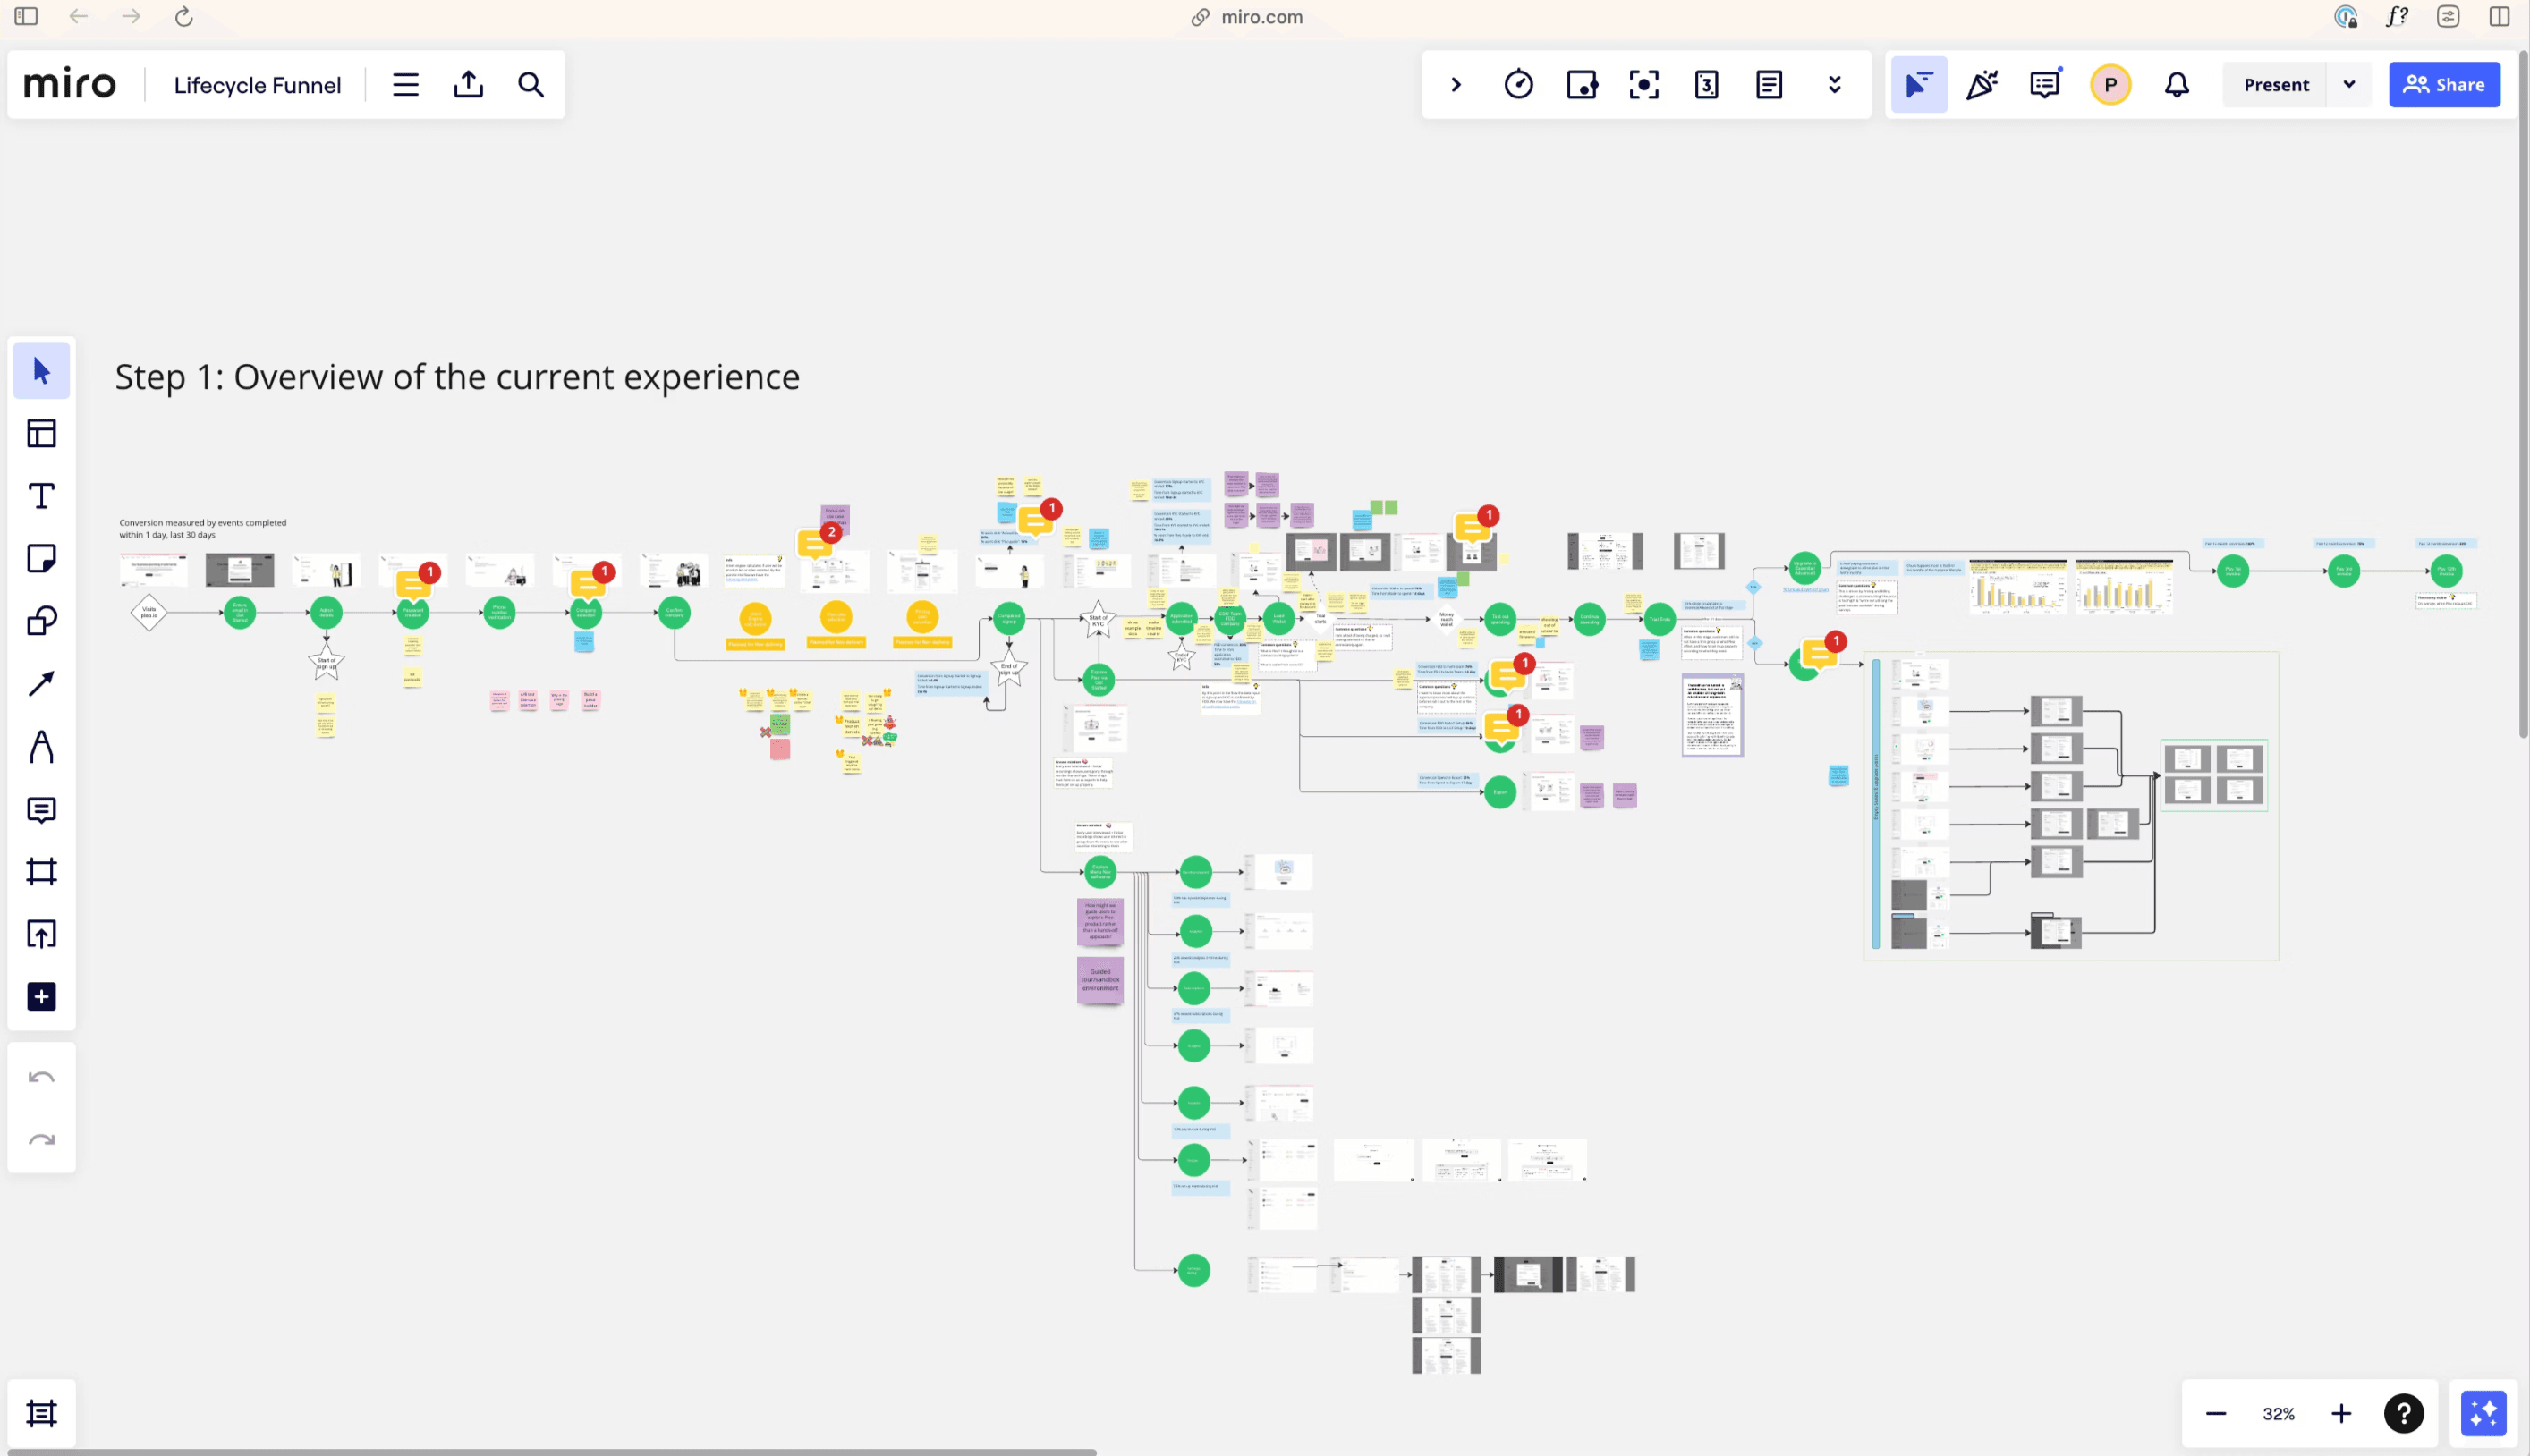Select the Comment tool in left toolbar

(41, 809)
